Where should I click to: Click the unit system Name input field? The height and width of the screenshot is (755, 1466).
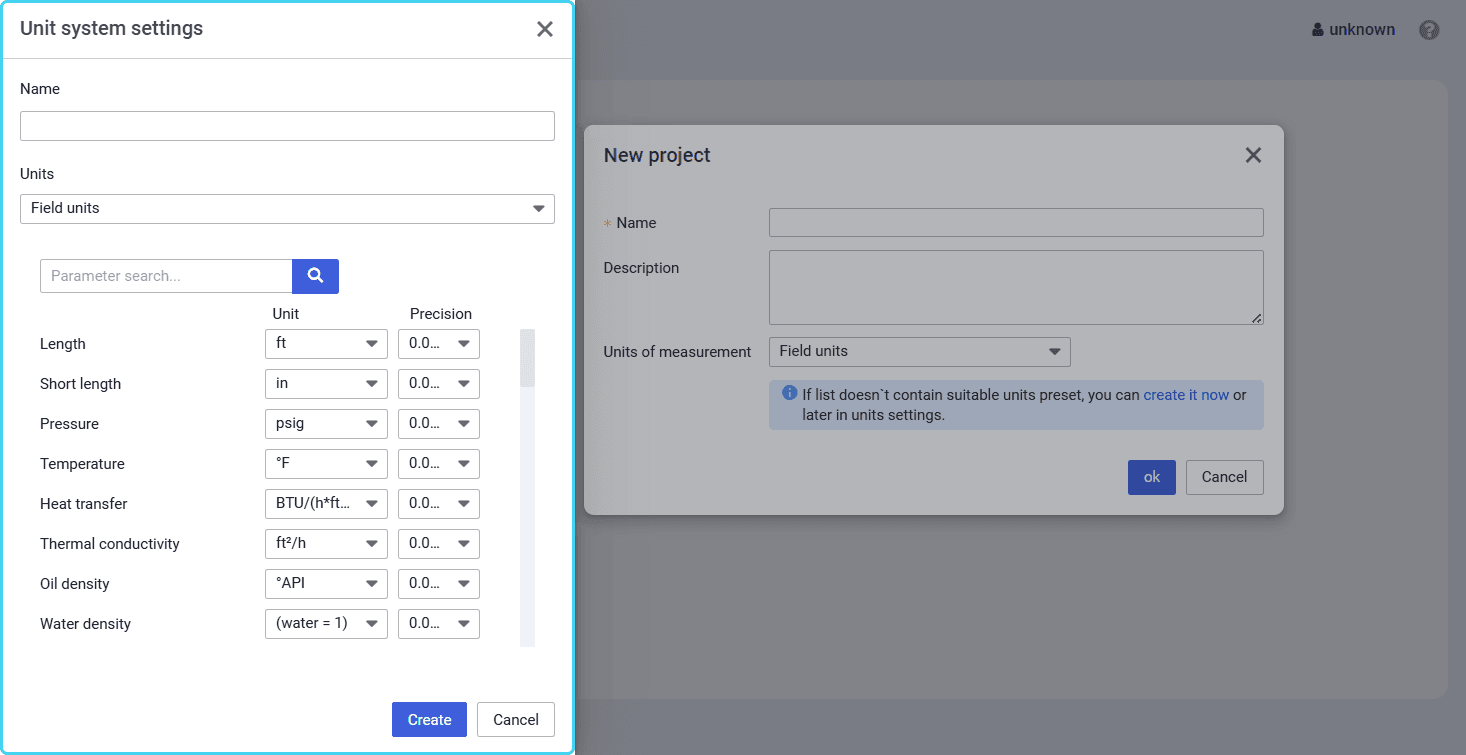(x=287, y=126)
